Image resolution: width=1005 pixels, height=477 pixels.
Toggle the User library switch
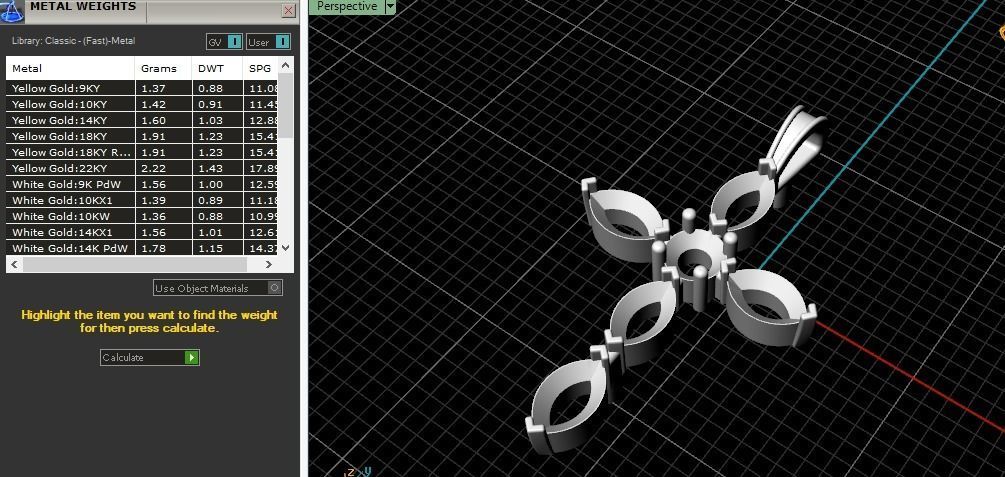pos(269,42)
